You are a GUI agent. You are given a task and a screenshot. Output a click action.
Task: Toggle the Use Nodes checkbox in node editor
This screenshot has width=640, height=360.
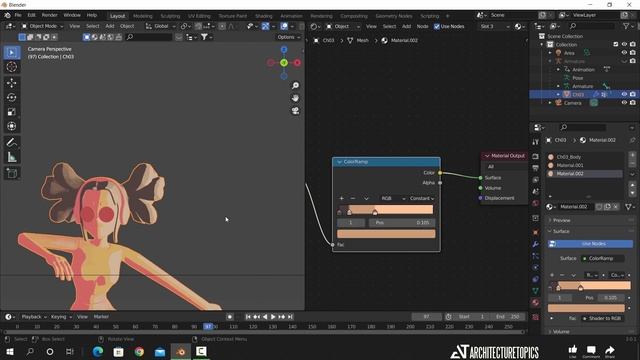(437, 27)
